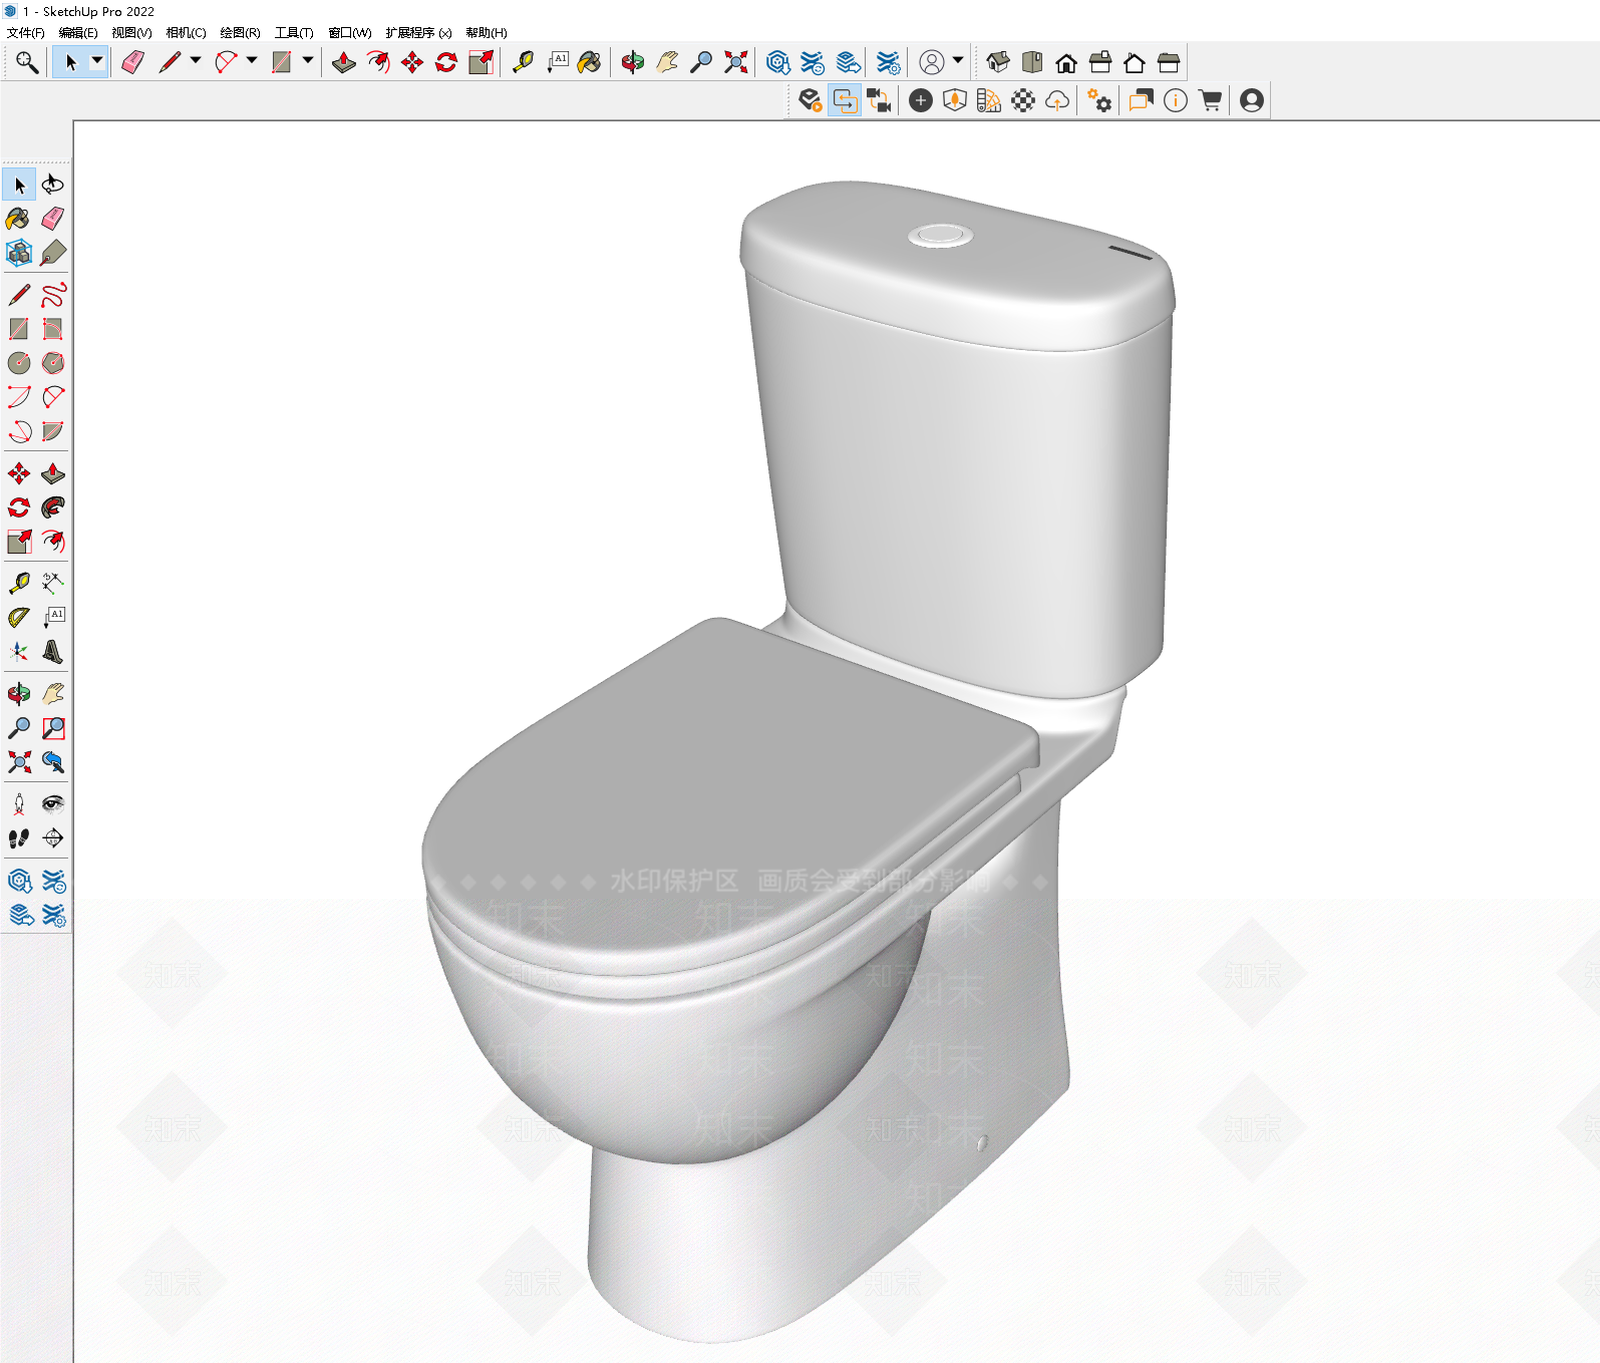Image resolution: width=1600 pixels, height=1363 pixels.
Task: Select the Protractor tool
Action: point(18,618)
